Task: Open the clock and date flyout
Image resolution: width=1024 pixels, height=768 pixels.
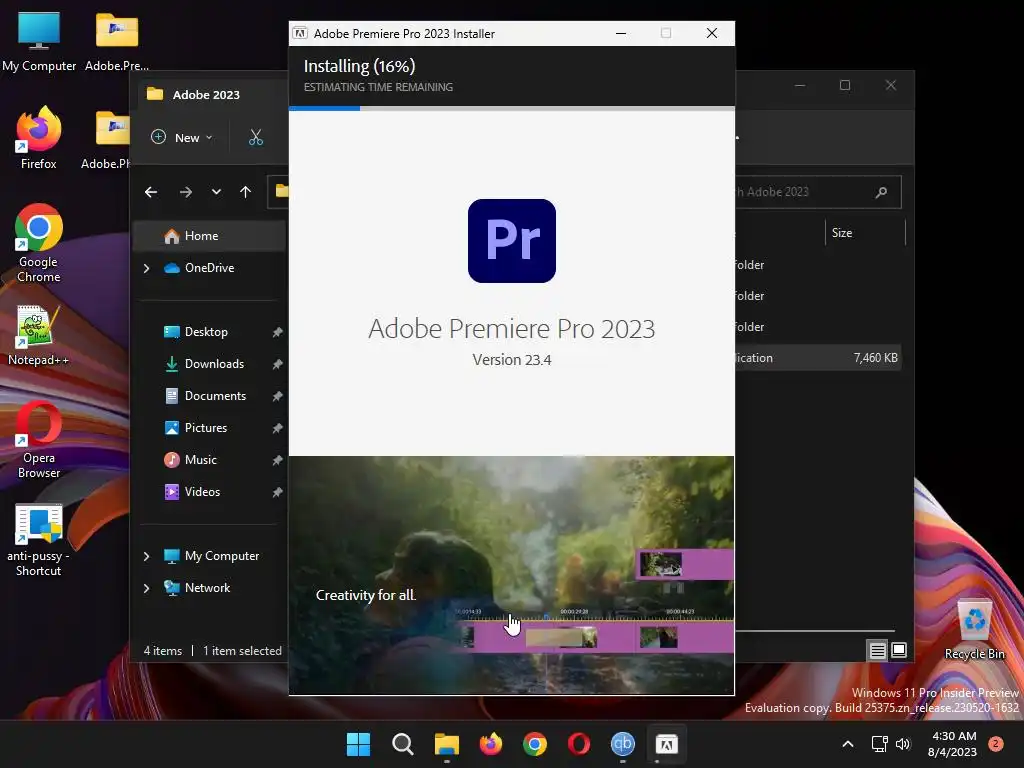Action: tap(952, 744)
